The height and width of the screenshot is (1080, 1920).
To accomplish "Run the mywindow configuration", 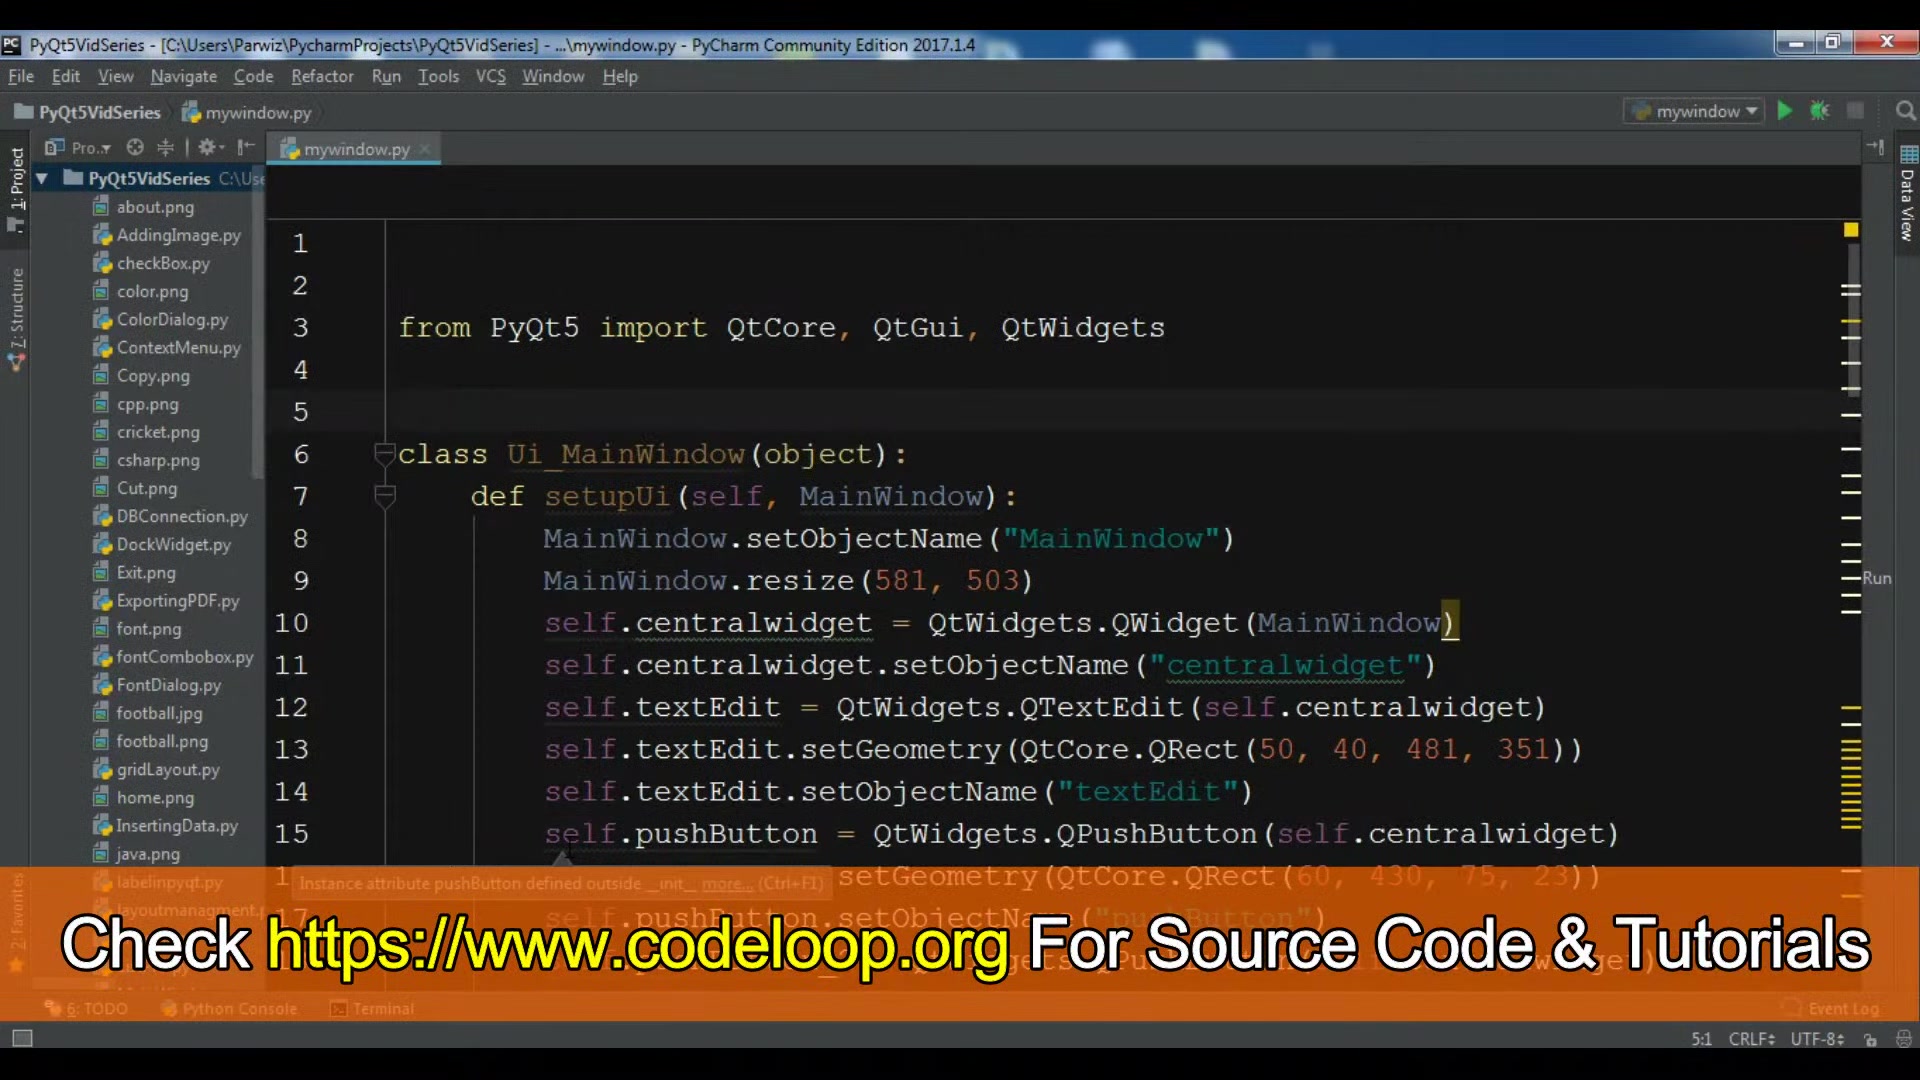I will coord(1784,111).
